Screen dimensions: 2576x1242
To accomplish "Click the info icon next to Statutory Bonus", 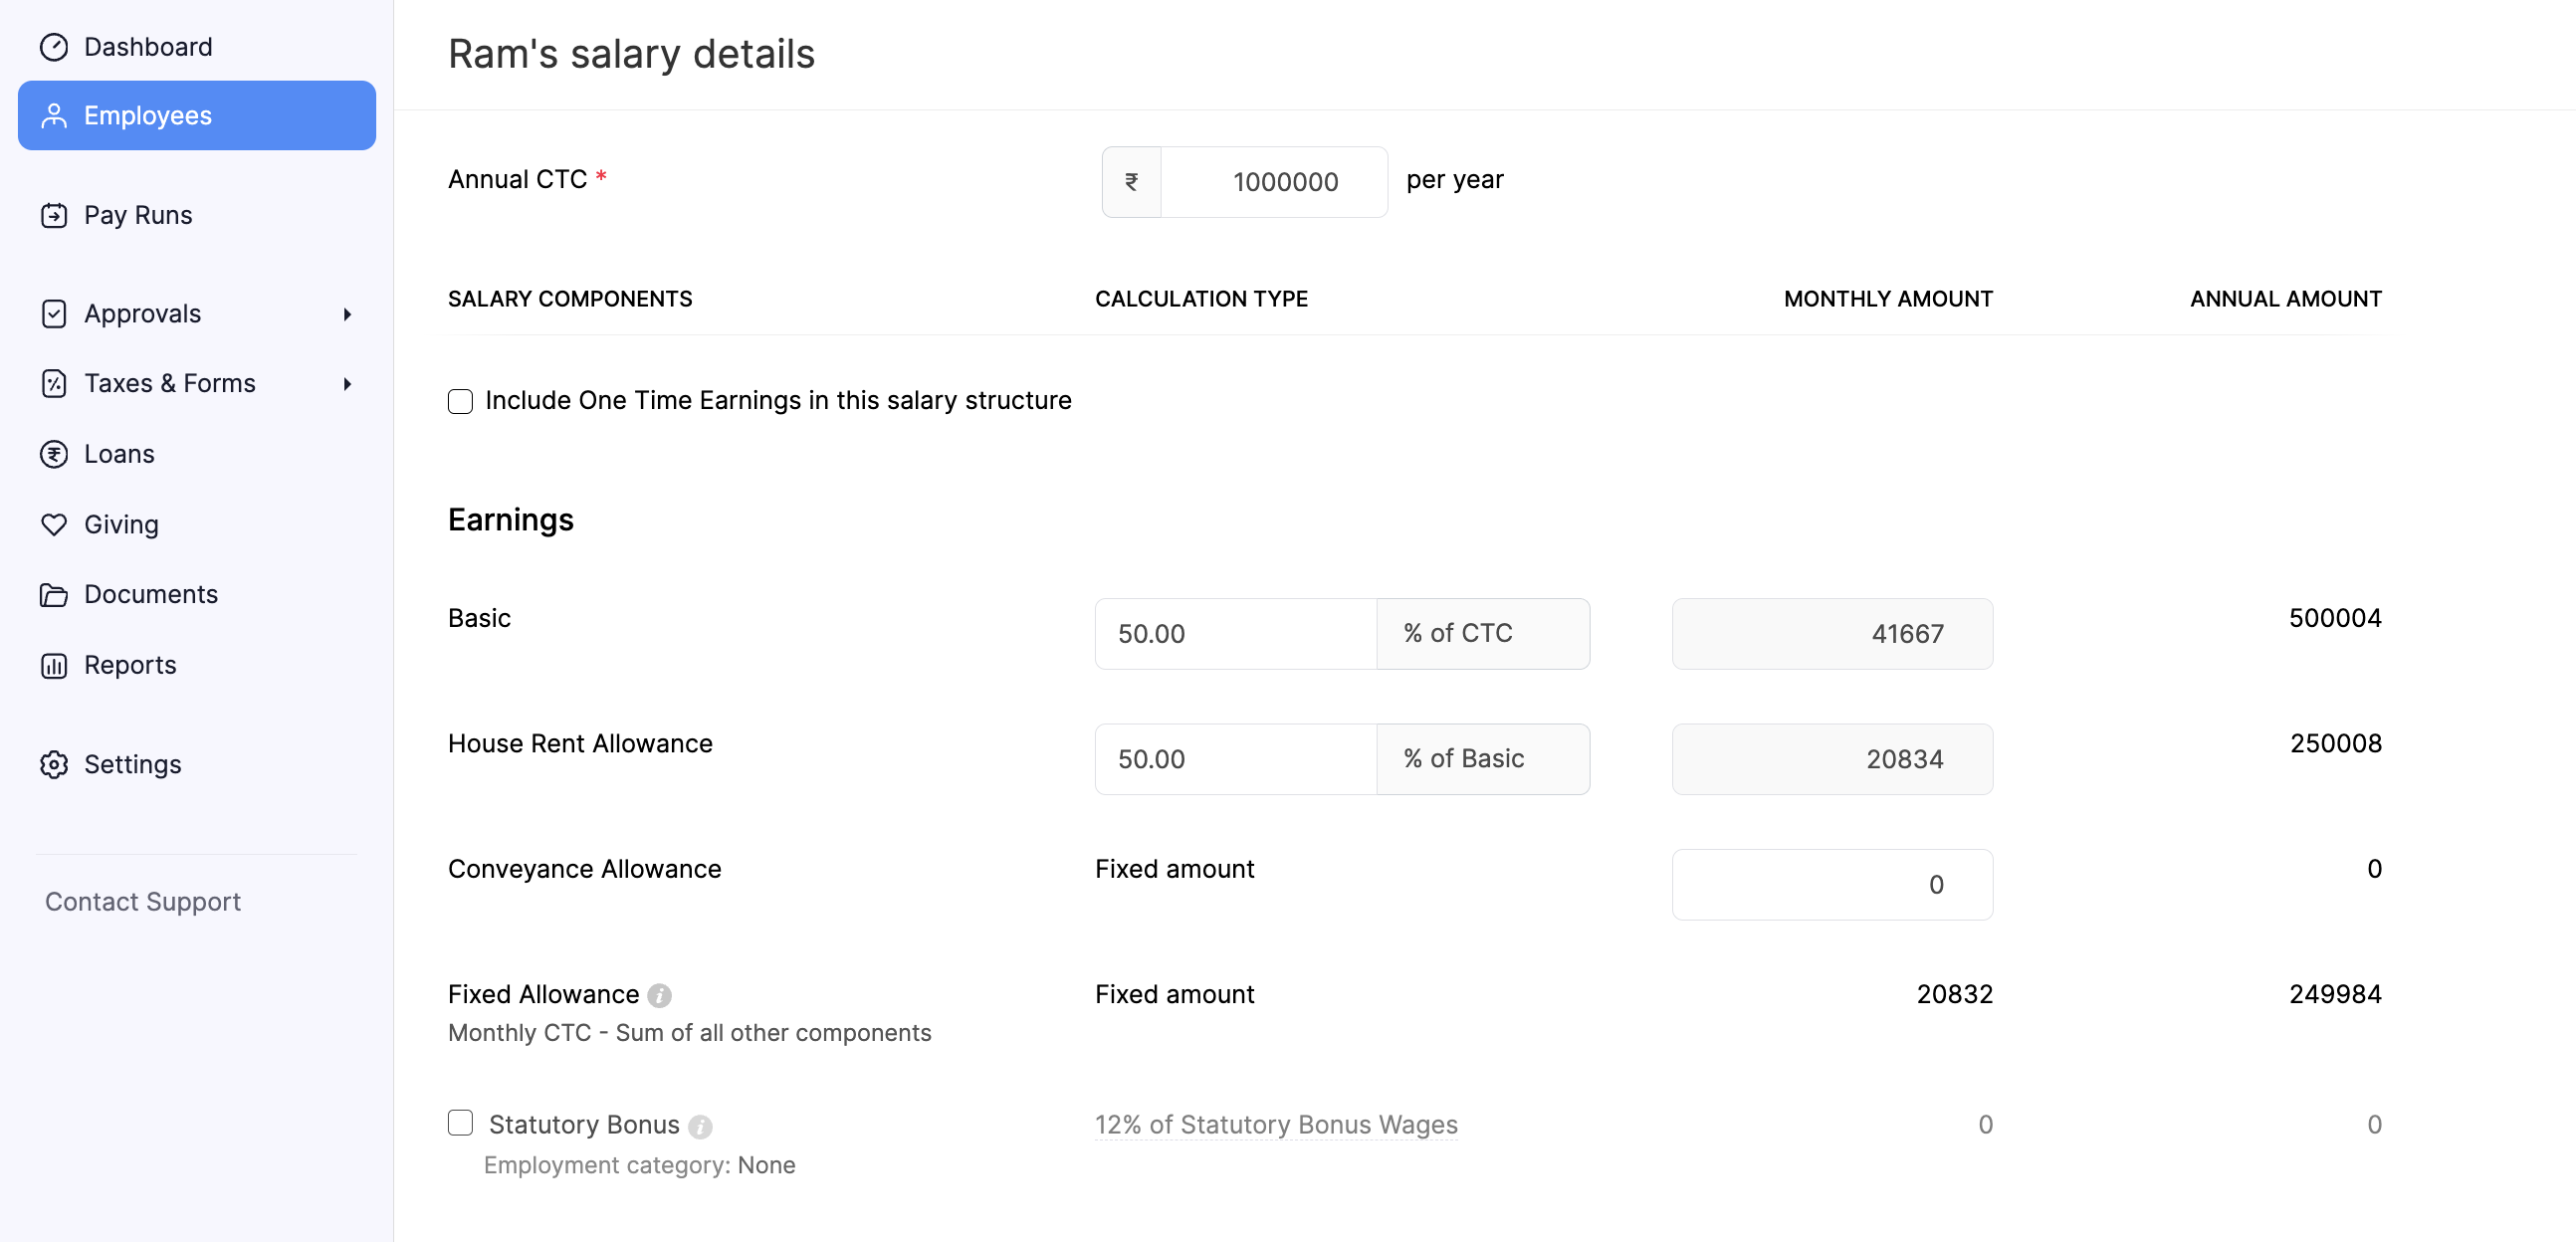I will pyautogui.click(x=702, y=1126).
